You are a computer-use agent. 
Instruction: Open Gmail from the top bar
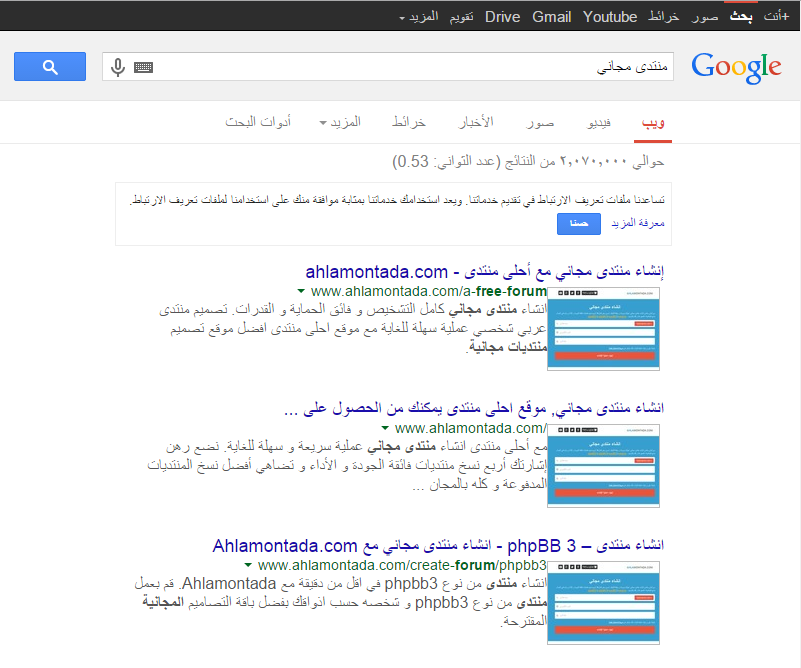click(552, 17)
